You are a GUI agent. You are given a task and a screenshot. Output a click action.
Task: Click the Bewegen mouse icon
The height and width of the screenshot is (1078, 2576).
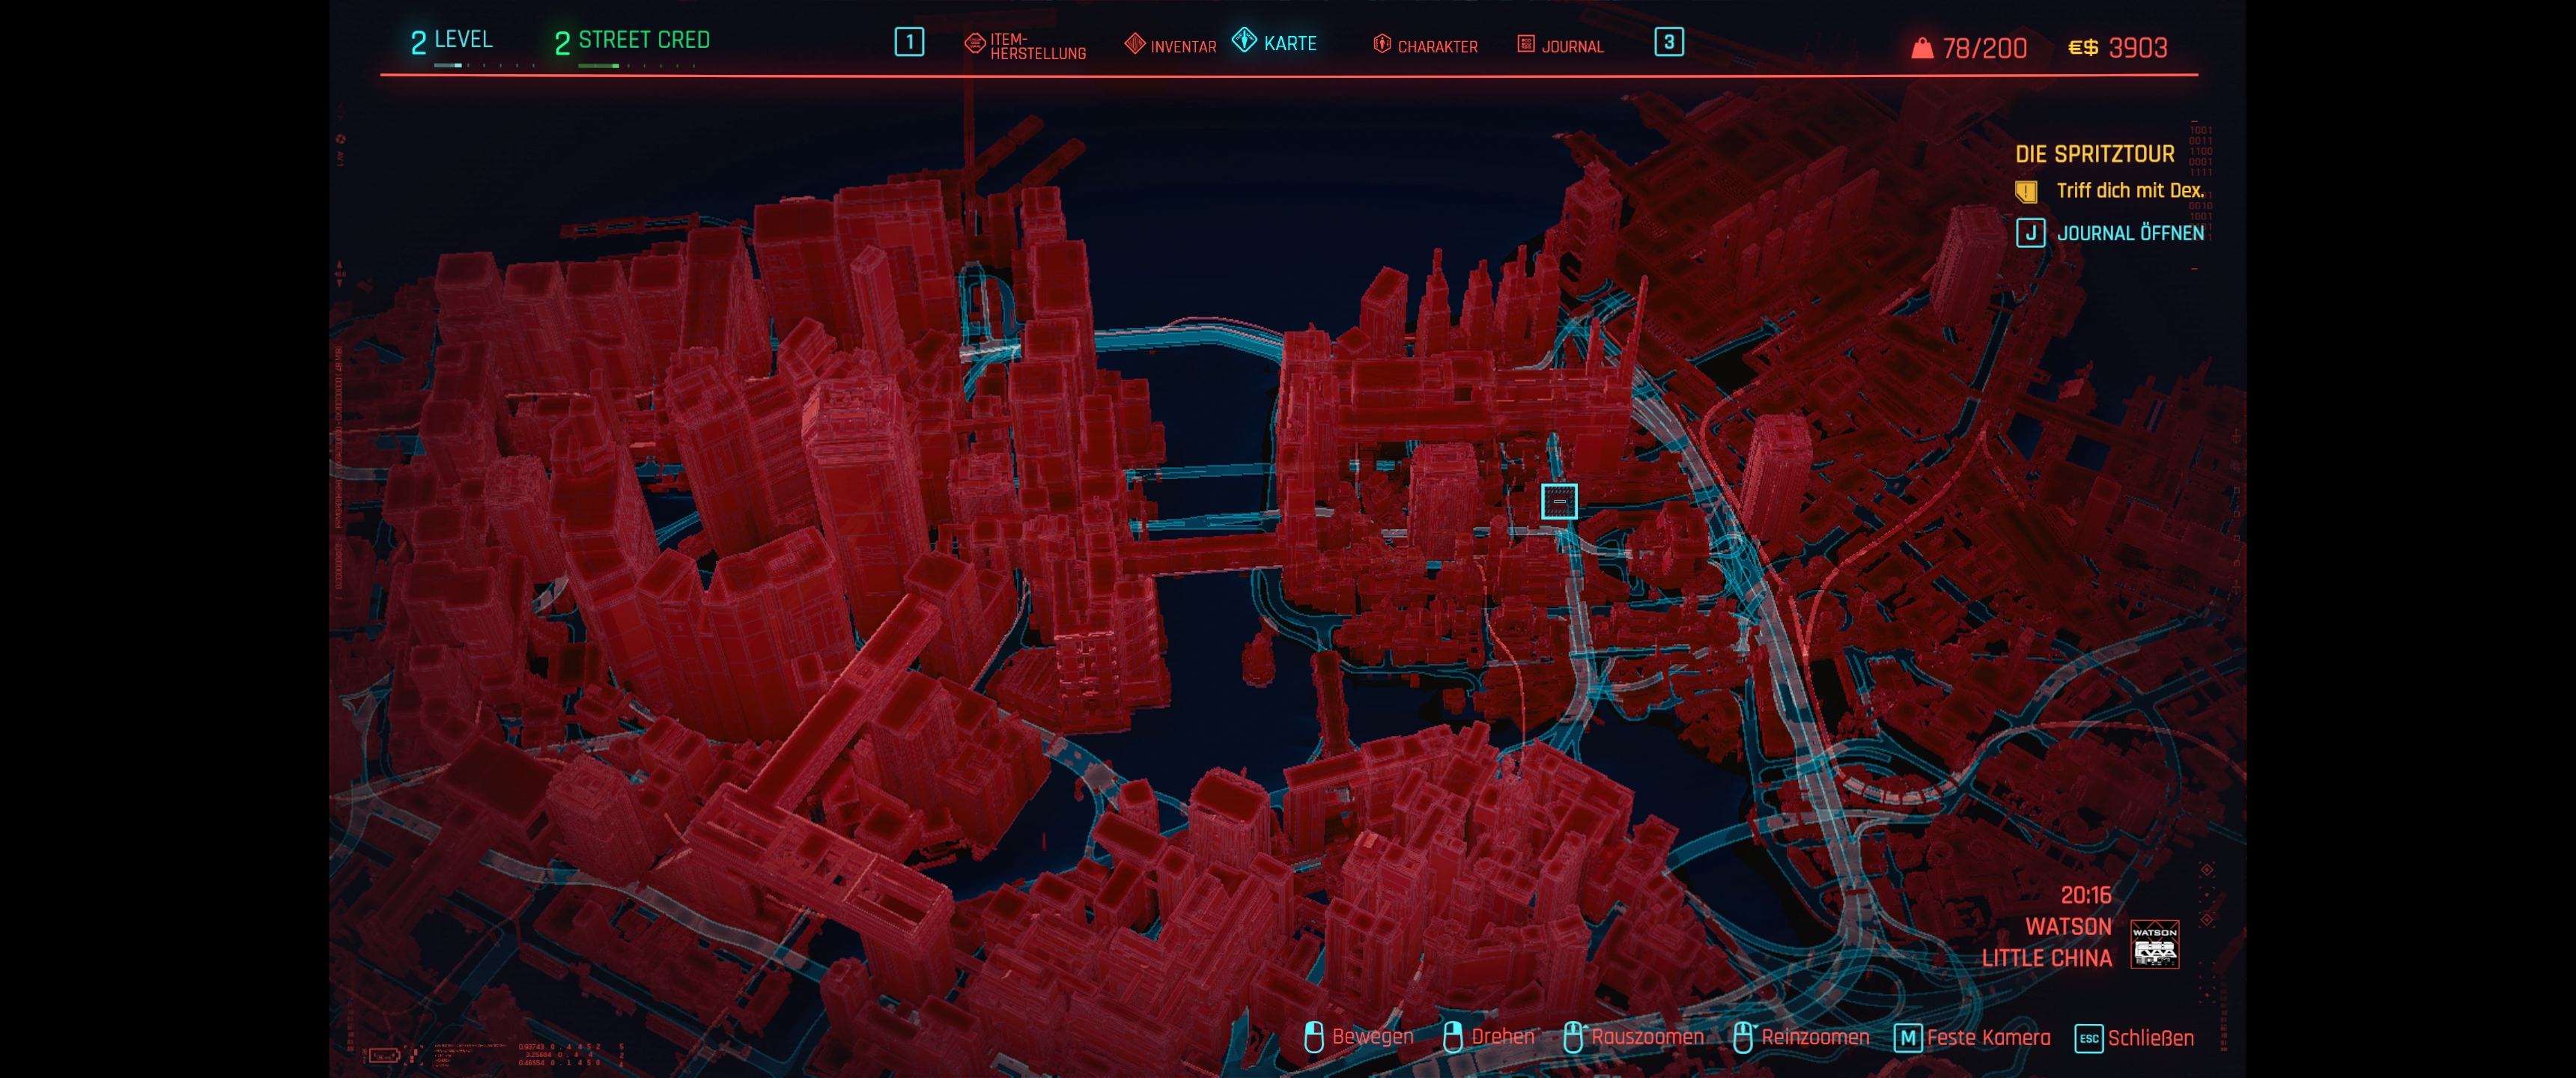(1314, 1037)
